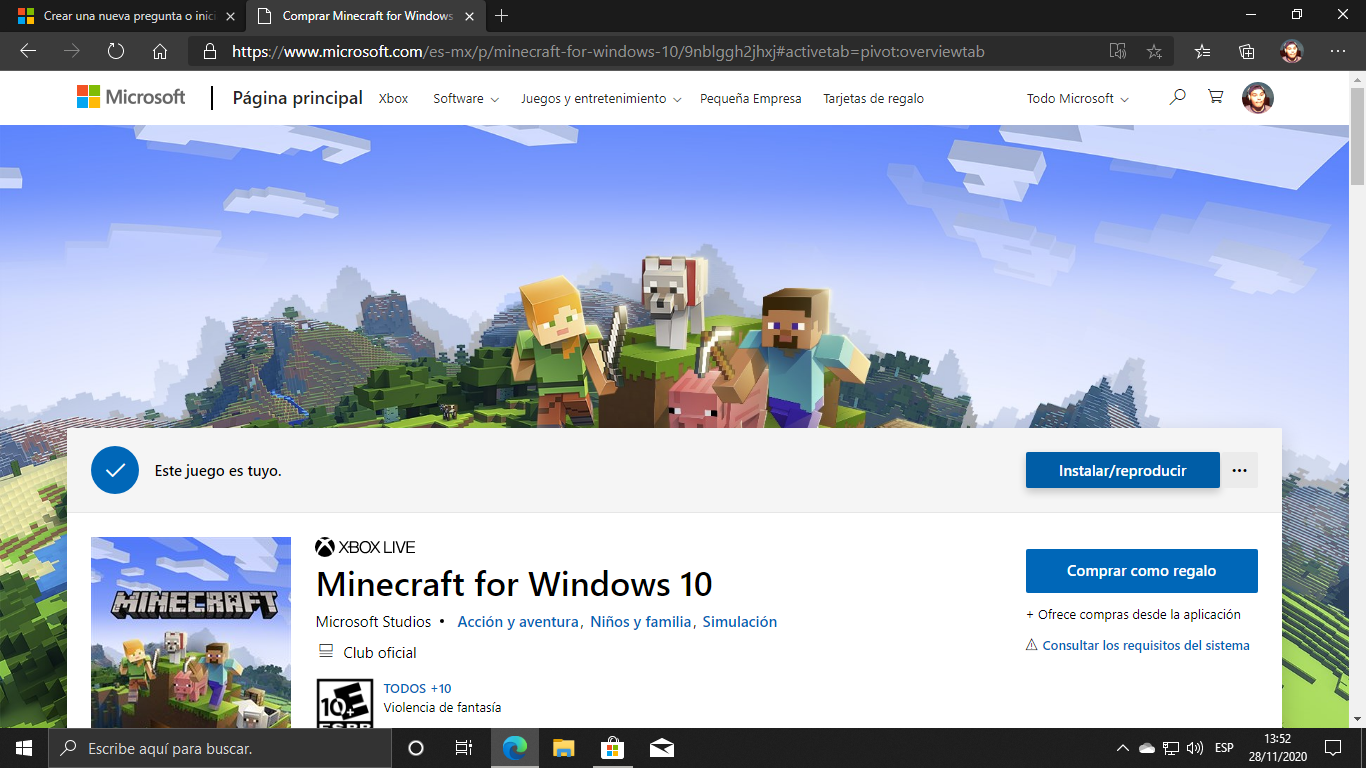The image size is (1366, 768).
Task: Add this page to favorites star icon
Action: [1154, 51]
